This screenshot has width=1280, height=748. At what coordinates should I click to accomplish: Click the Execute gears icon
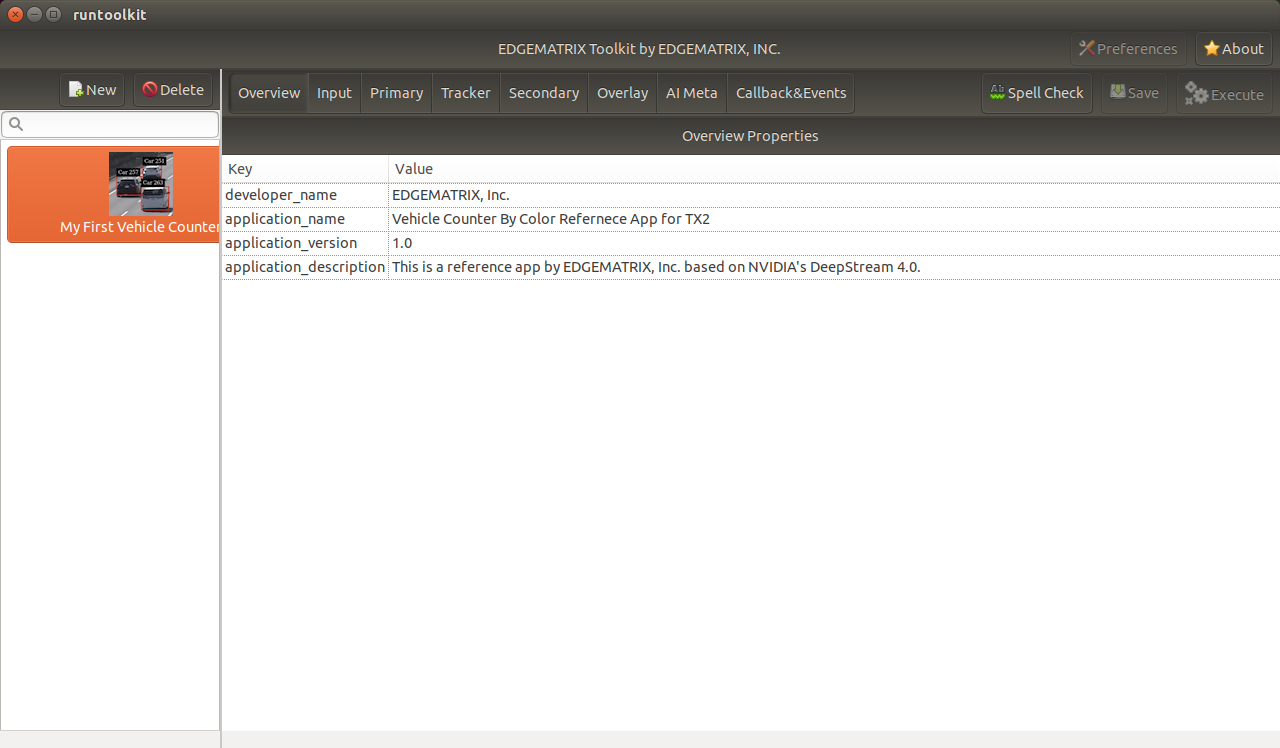pyautogui.click(x=1196, y=94)
